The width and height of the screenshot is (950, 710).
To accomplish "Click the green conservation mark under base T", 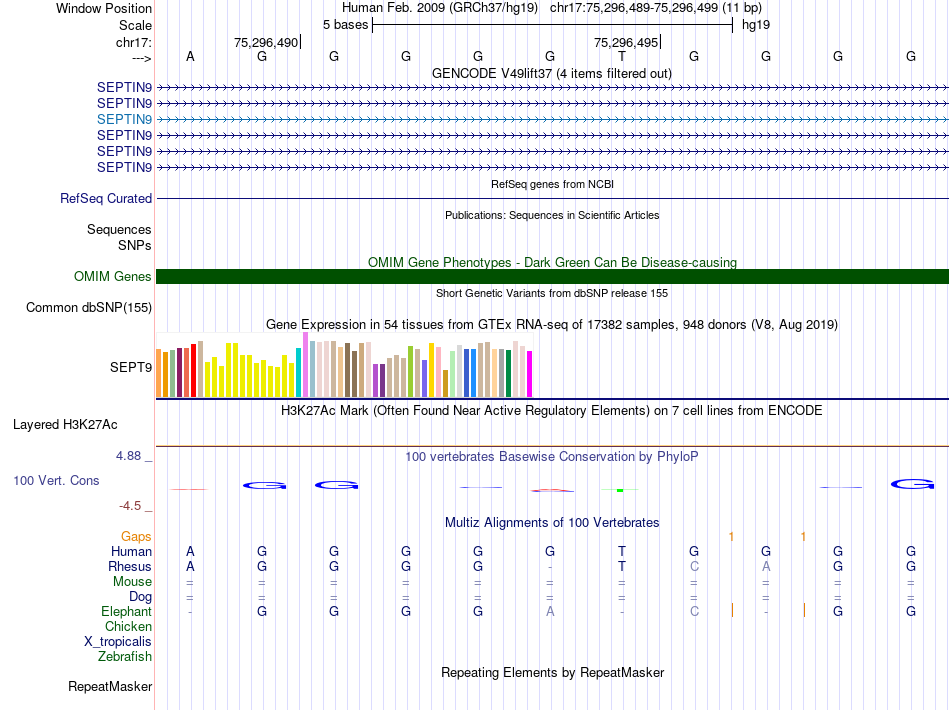I will pyautogui.click(x=620, y=489).
